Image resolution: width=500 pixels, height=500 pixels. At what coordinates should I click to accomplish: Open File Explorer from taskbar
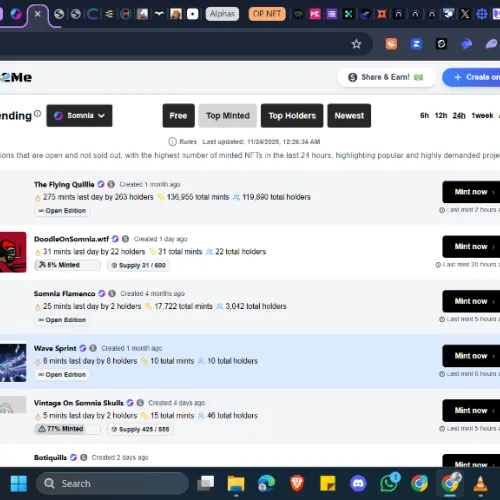coord(236,483)
